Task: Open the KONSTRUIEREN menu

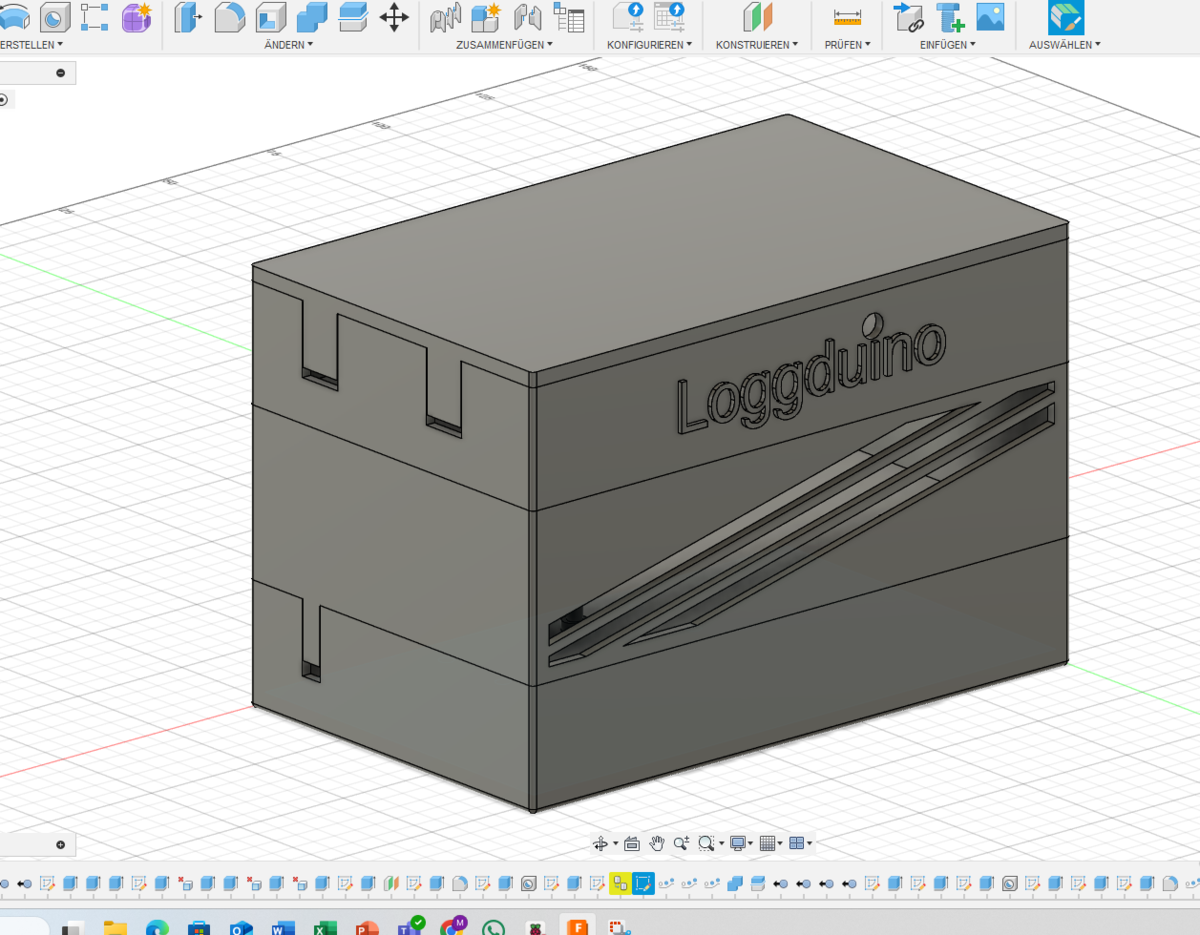Action: click(x=756, y=45)
